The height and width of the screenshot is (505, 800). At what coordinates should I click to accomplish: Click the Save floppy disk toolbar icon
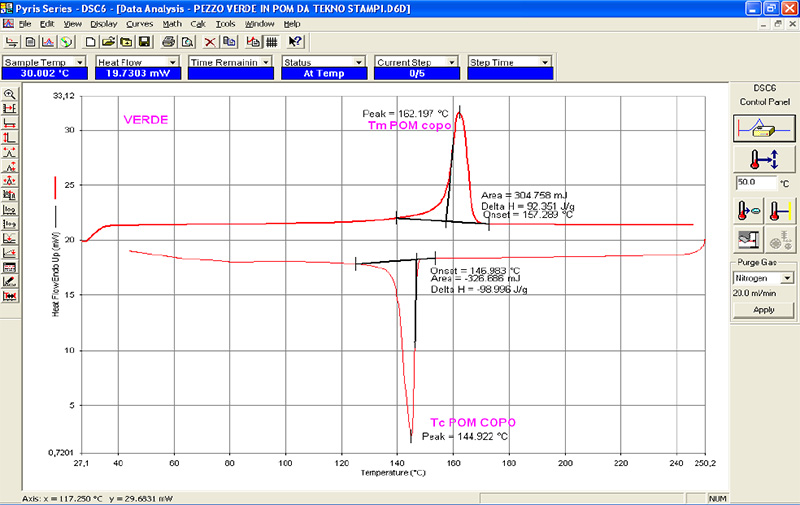point(145,42)
